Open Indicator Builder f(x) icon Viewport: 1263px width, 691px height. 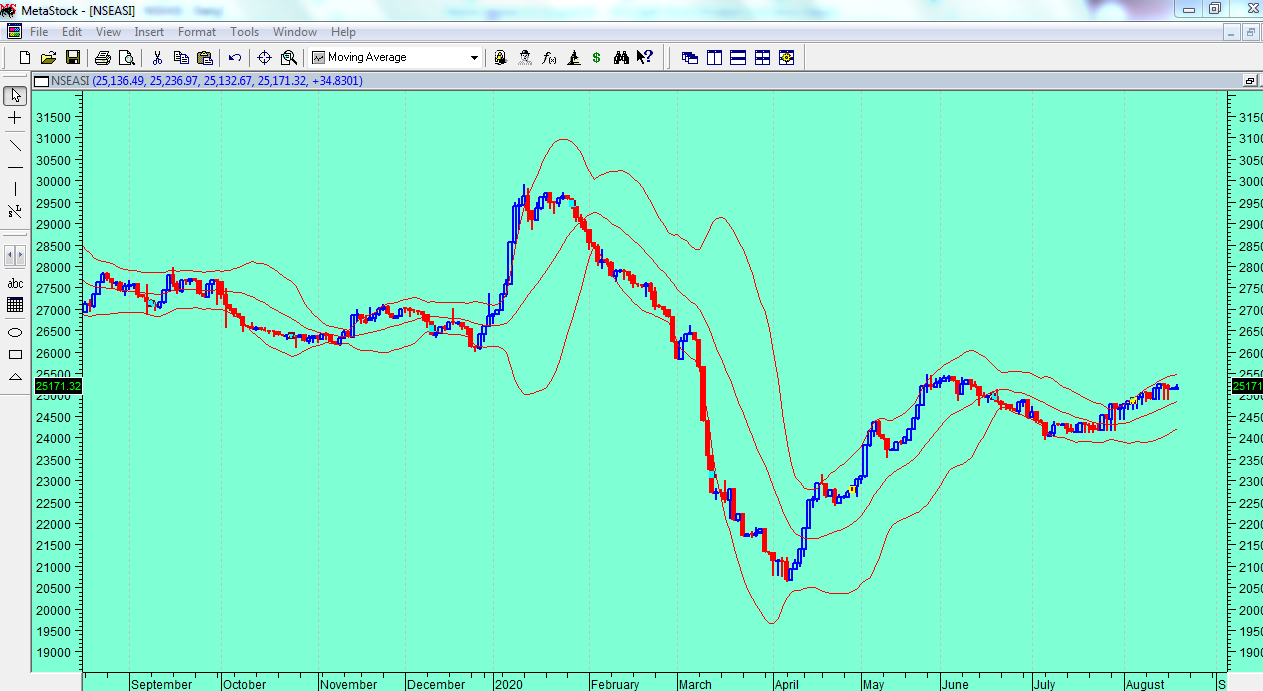[x=549, y=58]
